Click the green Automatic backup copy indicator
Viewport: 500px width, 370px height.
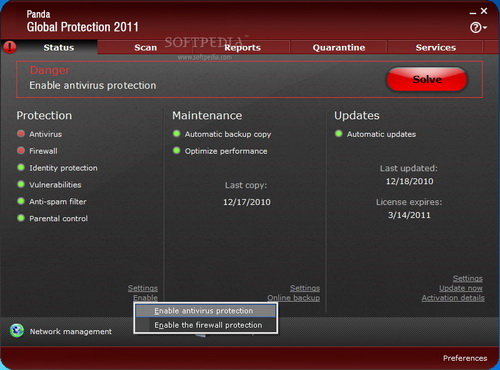pos(176,134)
